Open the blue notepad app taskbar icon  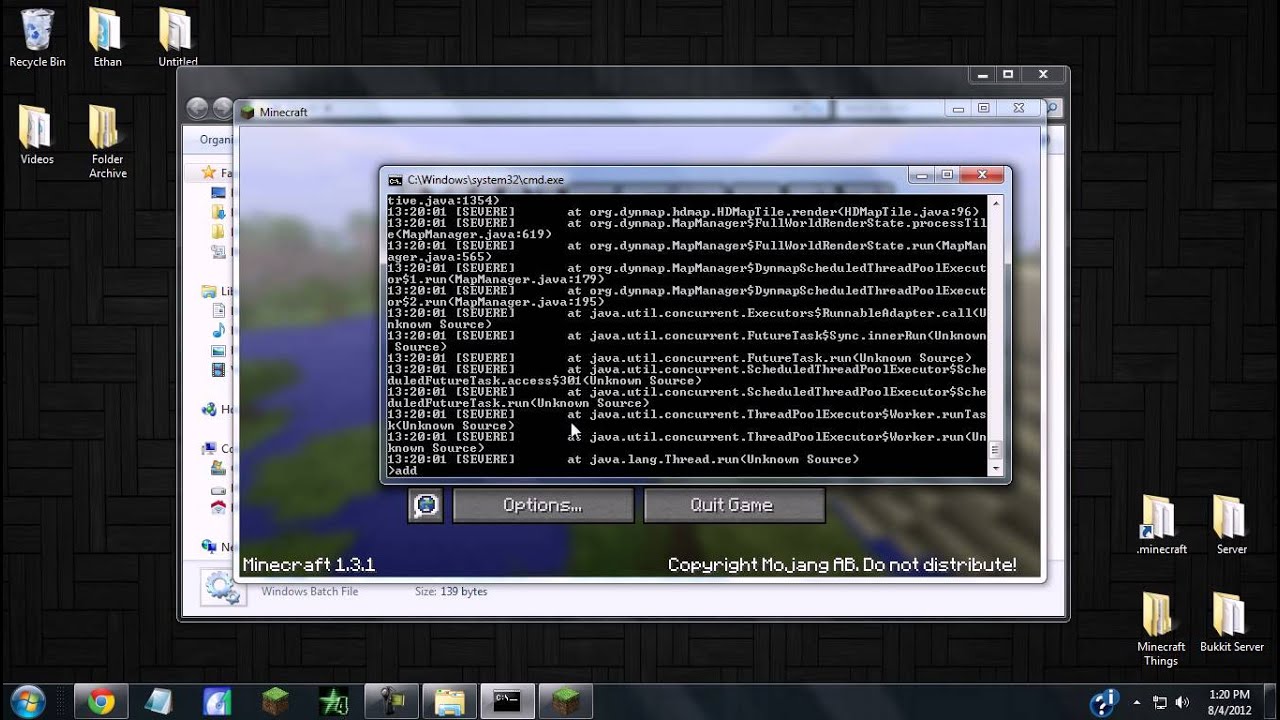pos(158,701)
